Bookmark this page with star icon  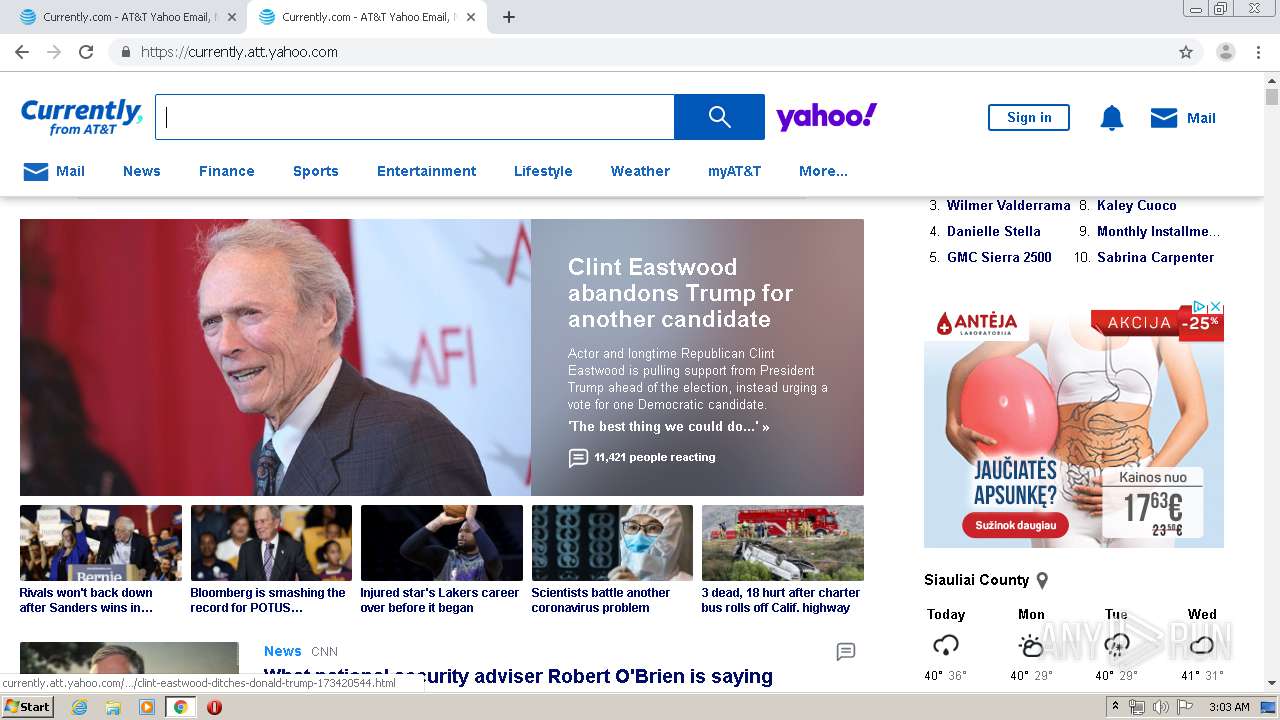tap(1186, 52)
